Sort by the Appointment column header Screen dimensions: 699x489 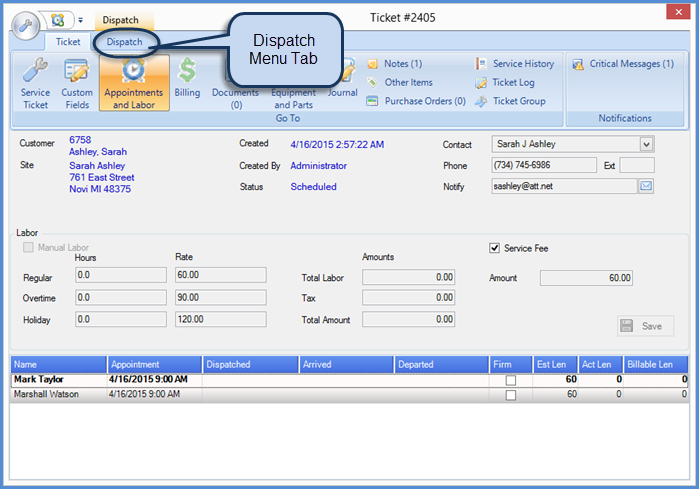[x=155, y=365]
